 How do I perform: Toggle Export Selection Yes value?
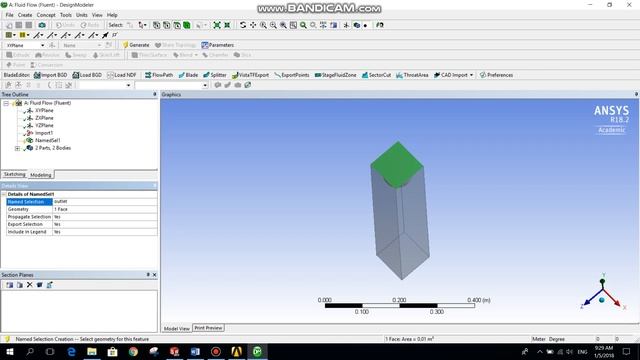point(105,224)
